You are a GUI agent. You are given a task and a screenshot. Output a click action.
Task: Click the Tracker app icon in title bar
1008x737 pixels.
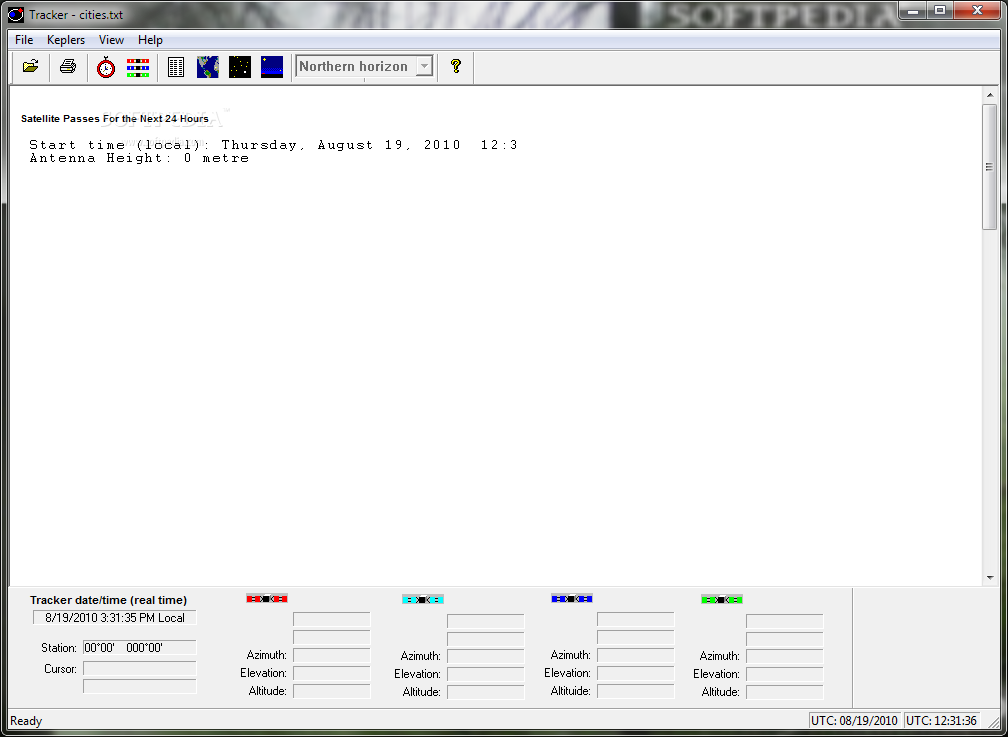[16, 14]
